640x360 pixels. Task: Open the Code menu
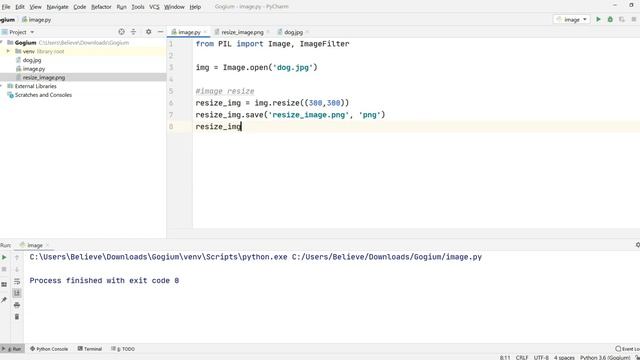tap(80, 7)
